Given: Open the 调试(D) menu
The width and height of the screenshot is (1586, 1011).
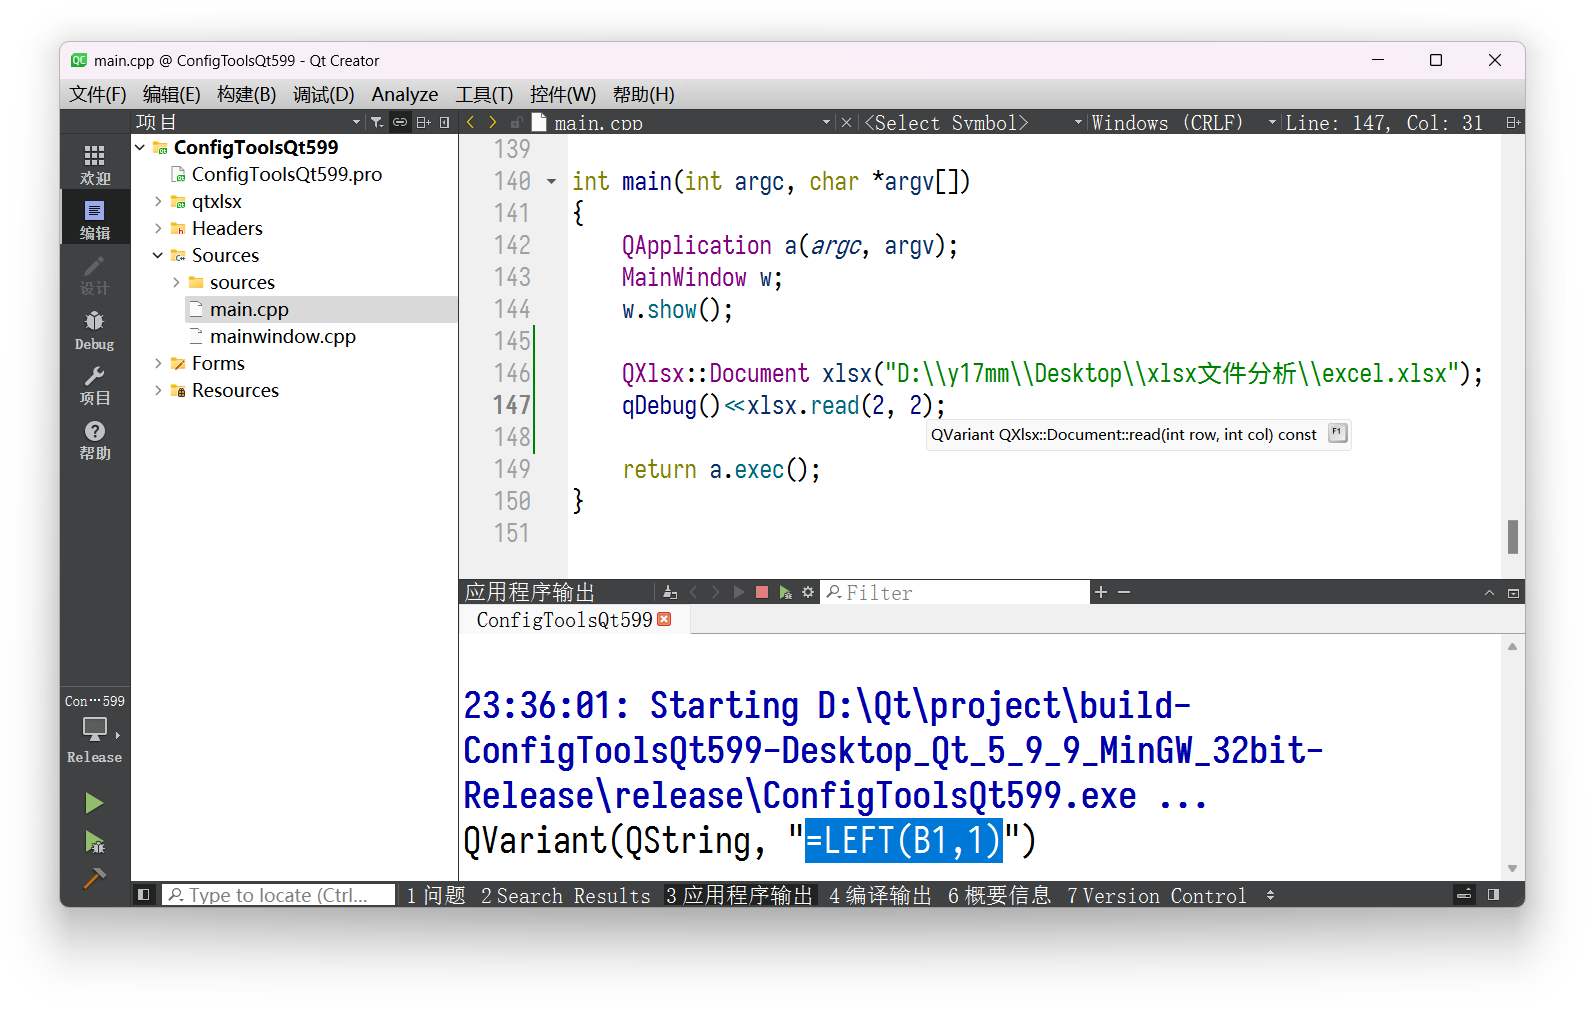Looking at the screenshot, I should tap(323, 94).
